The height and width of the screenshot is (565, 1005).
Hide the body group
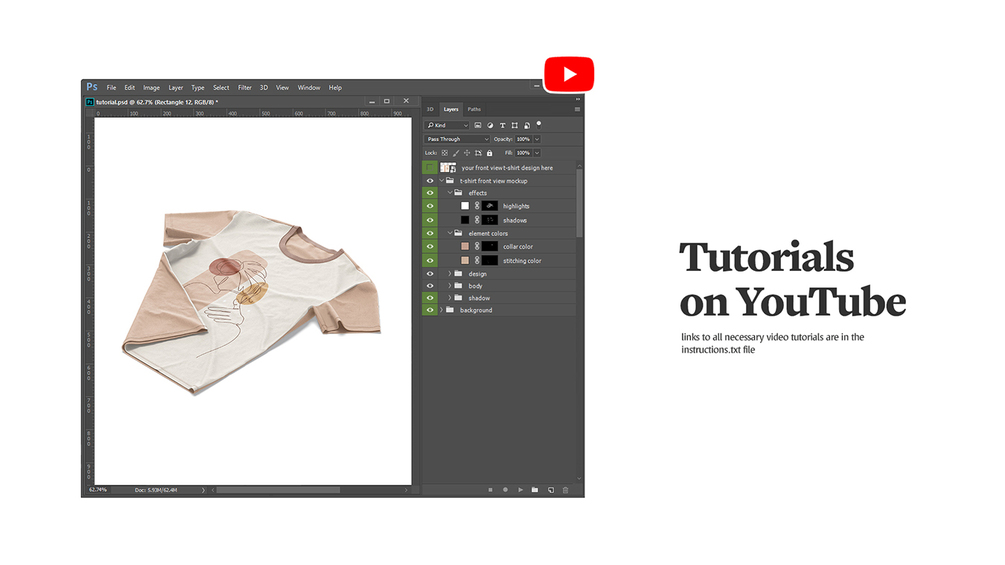coord(430,286)
